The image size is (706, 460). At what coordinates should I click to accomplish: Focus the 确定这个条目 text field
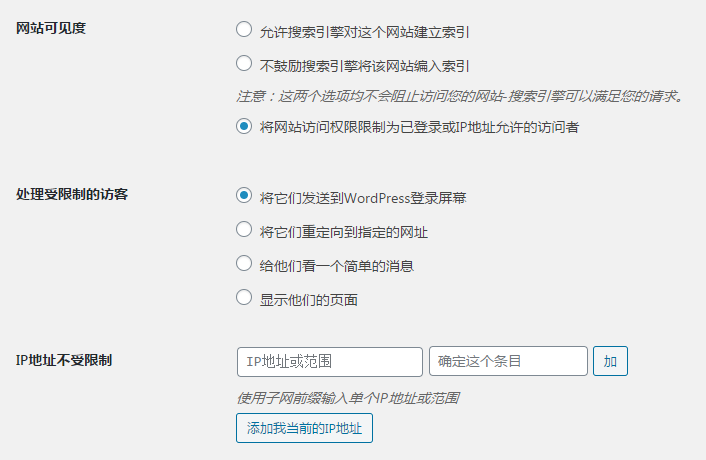coord(508,361)
